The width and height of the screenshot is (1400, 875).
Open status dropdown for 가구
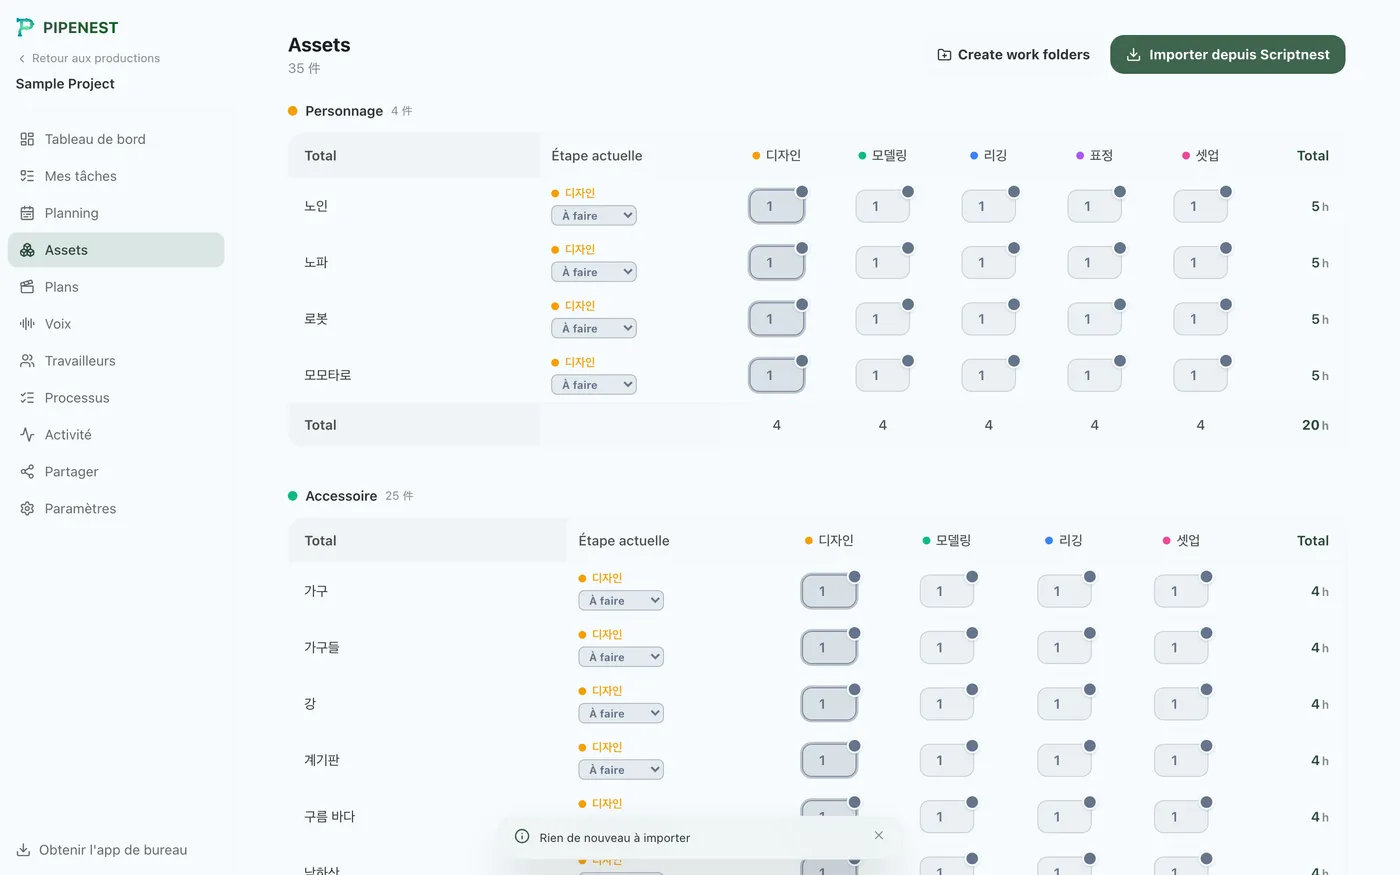(621, 601)
